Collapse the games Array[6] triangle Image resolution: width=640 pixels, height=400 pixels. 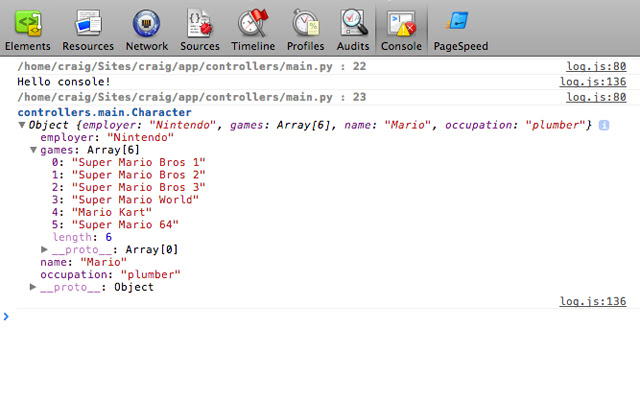point(33,150)
